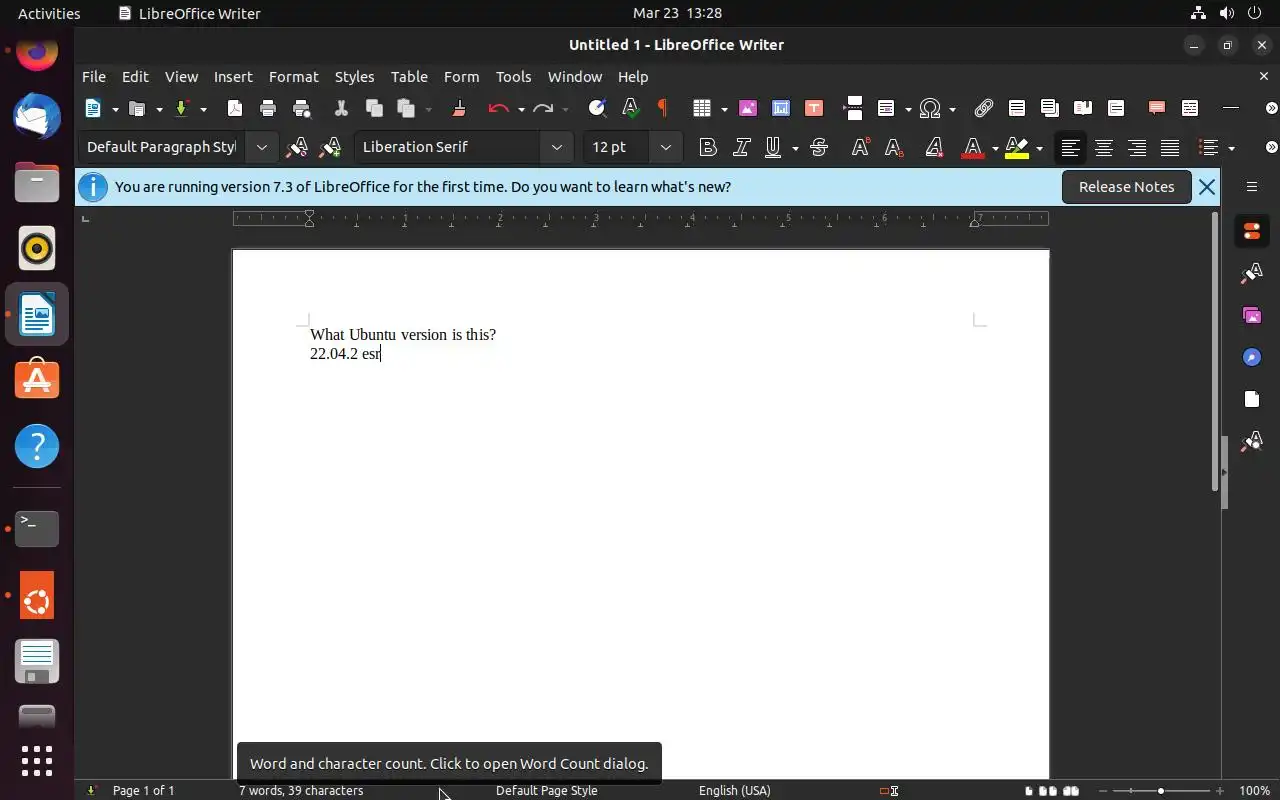
Task: Open the Save button dropdown arrow
Action: [203, 109]
